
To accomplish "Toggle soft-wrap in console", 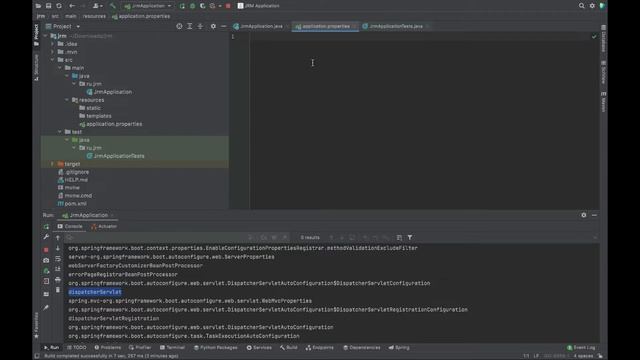I will (x=58, y=258).
